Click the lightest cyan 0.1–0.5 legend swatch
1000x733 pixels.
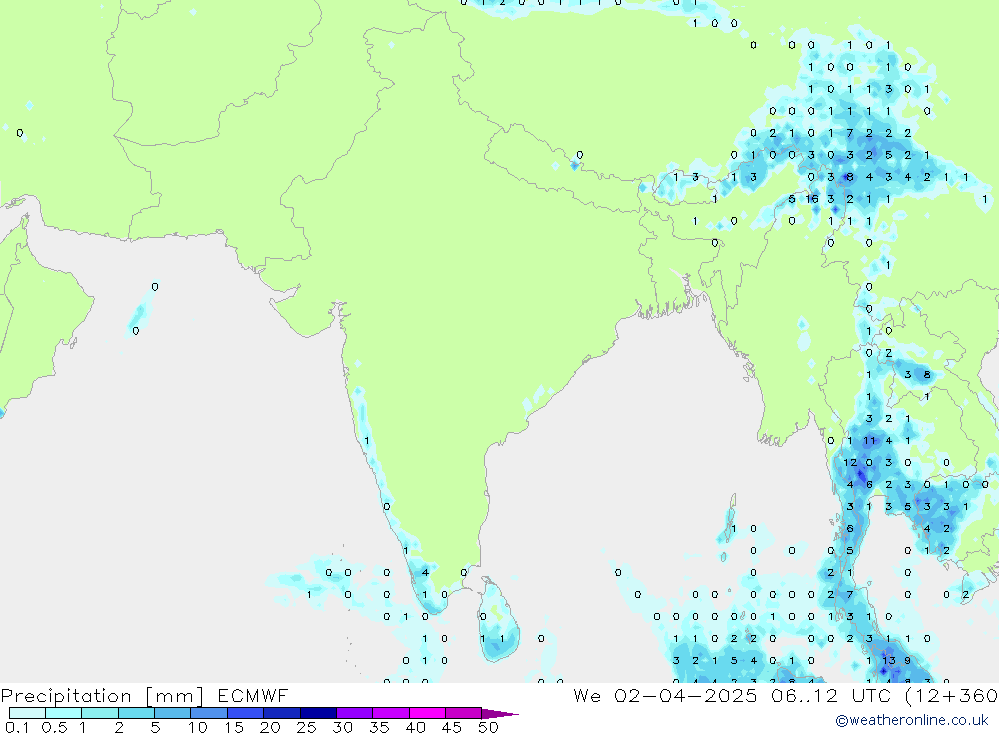point(27,713)
